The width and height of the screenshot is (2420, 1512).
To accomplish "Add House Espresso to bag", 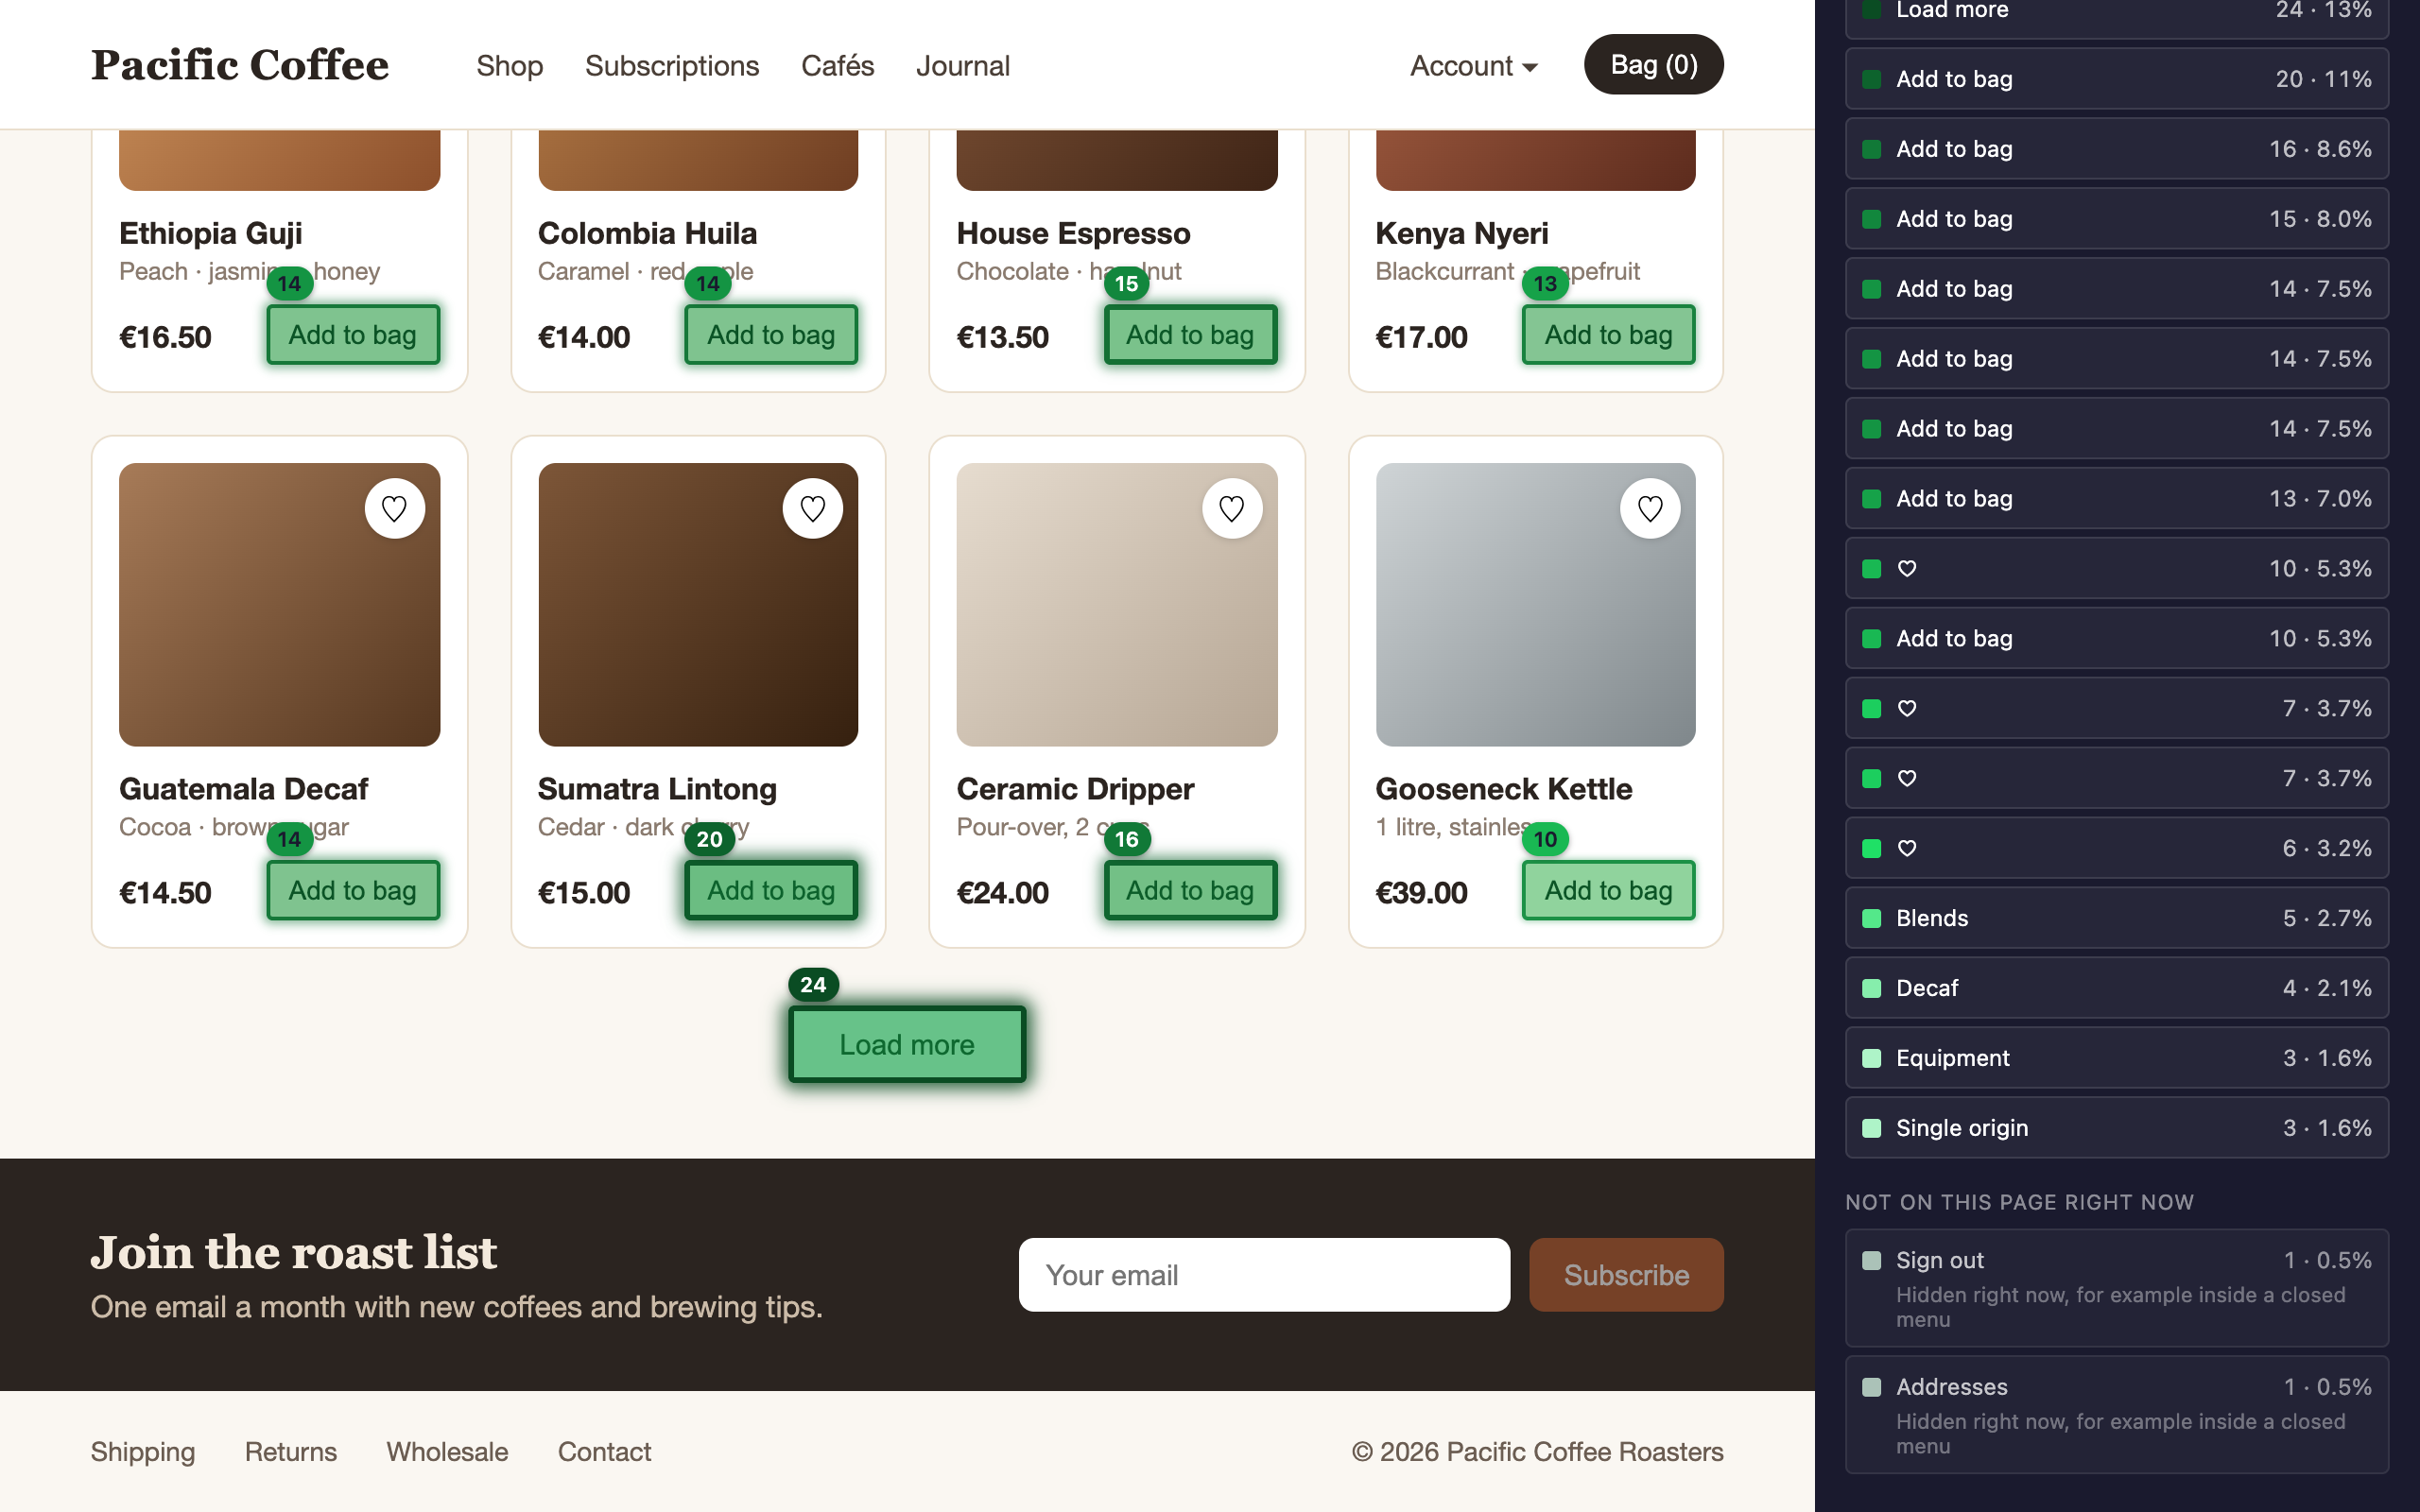I will click(1190, 335).
